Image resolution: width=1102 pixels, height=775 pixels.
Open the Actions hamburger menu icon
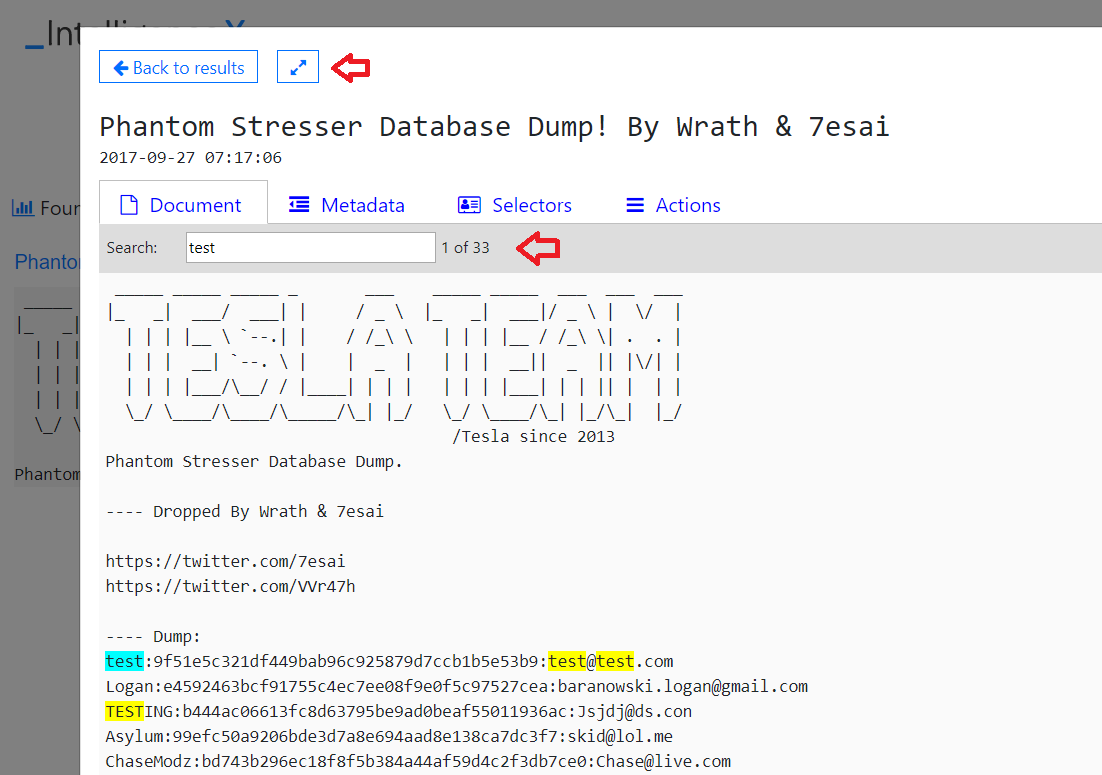634,205
